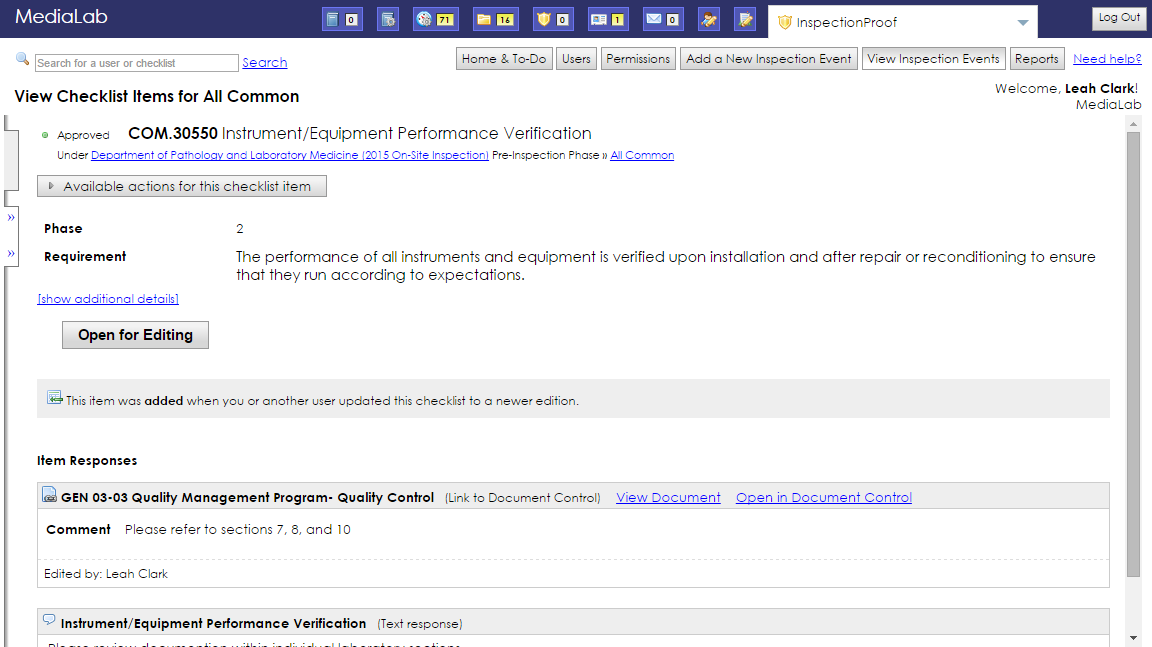The image size is (1152, 647).
Task: Open the GEN 03-03 document via View Document
Action: [668, 497]
